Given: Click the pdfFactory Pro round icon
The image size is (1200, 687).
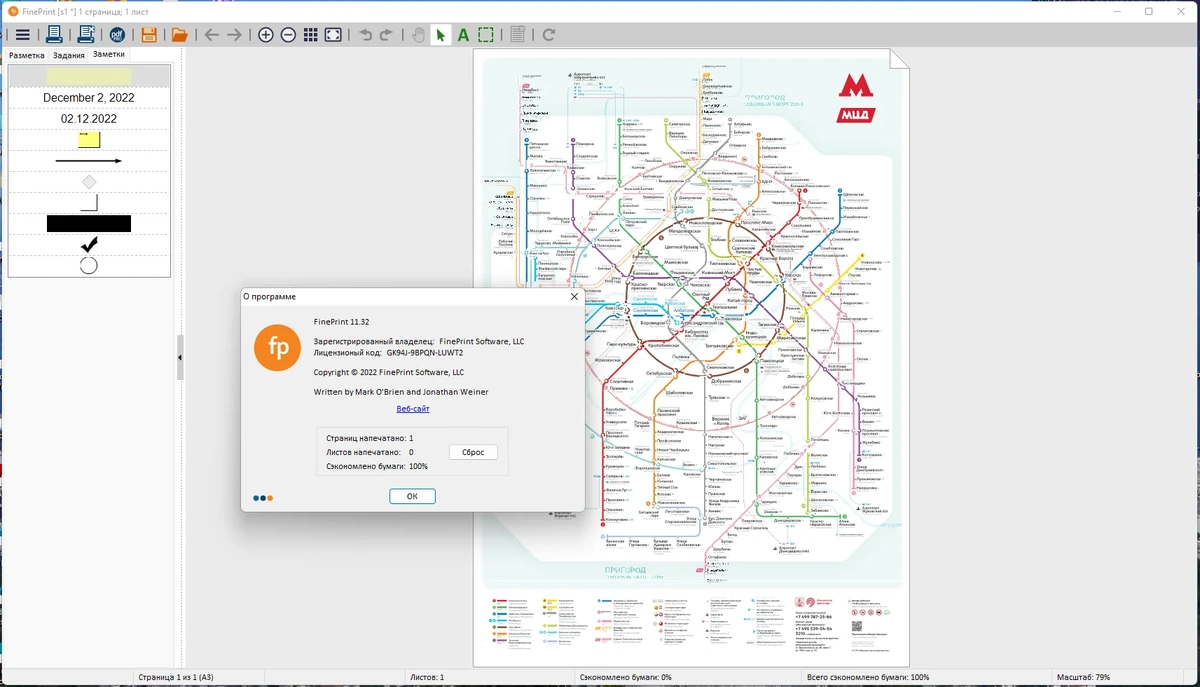Looking at the screenshot, I should [117, 35].
